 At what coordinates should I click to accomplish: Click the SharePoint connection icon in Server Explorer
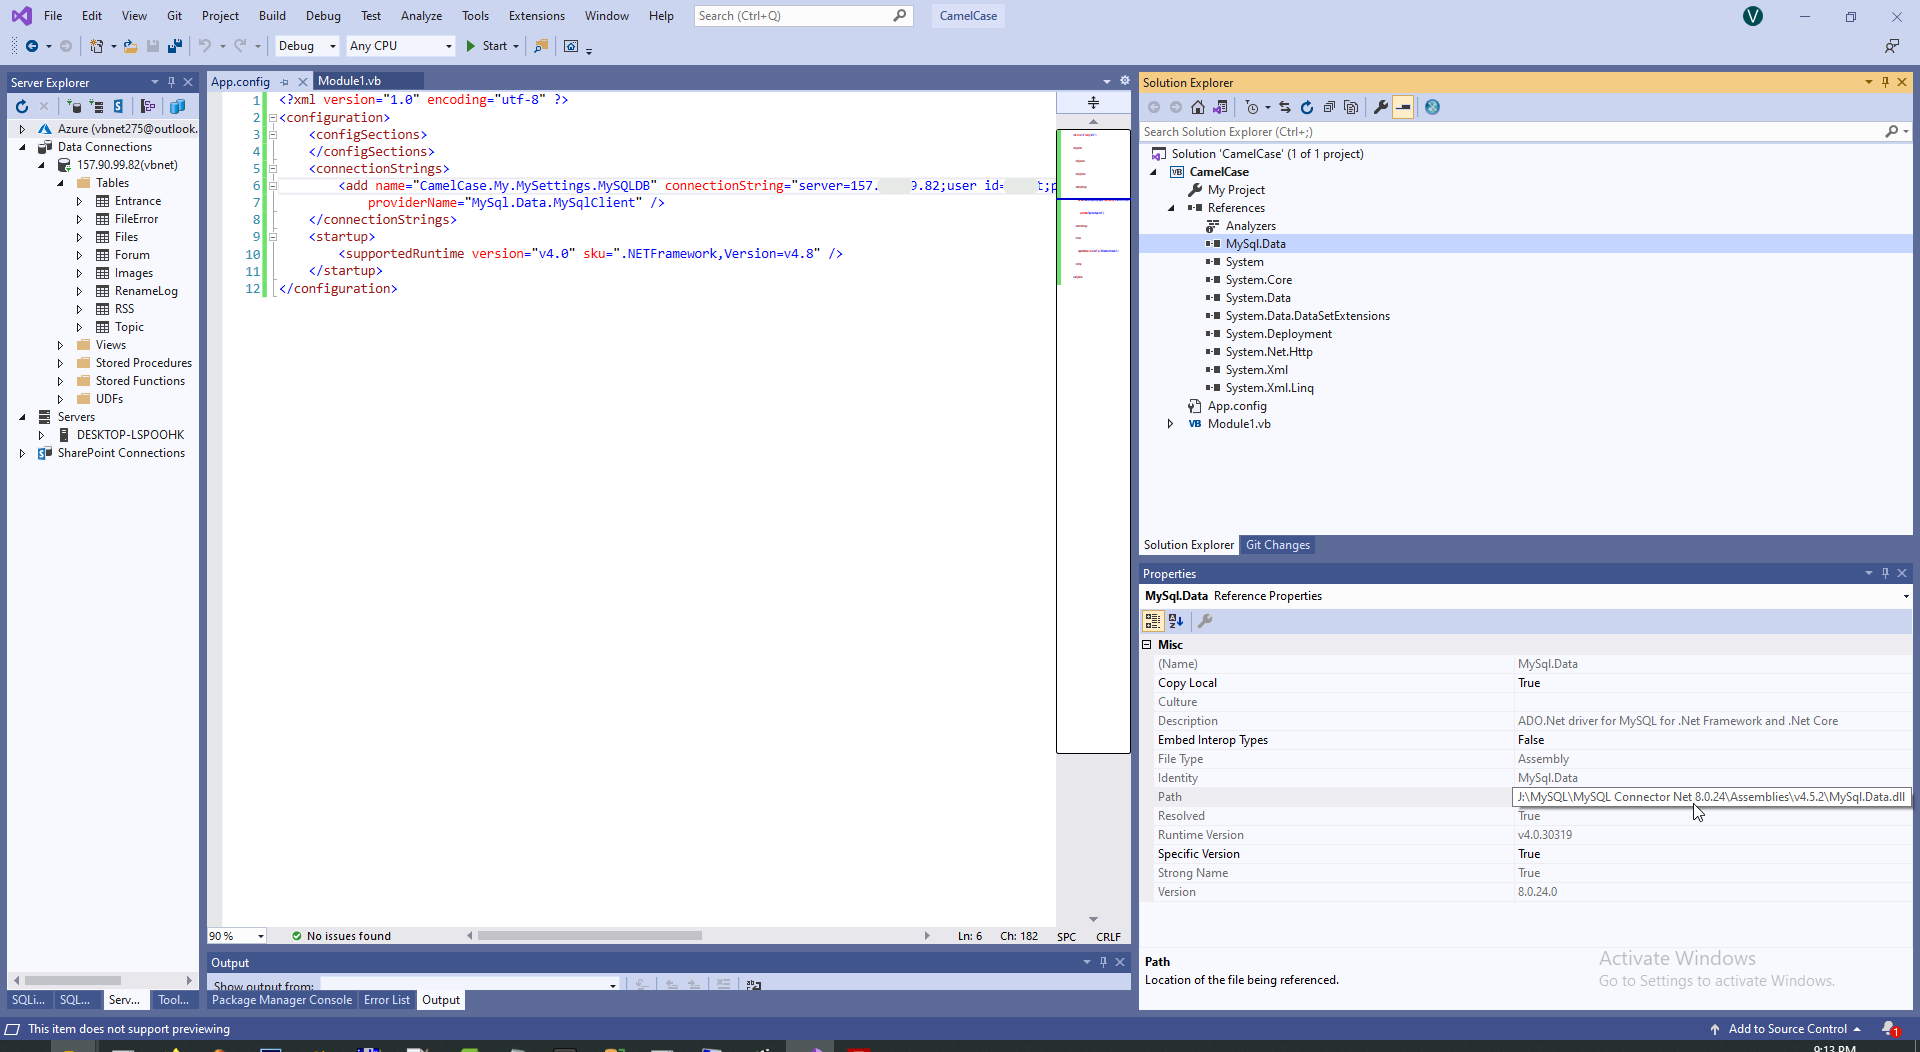point(118,106)
